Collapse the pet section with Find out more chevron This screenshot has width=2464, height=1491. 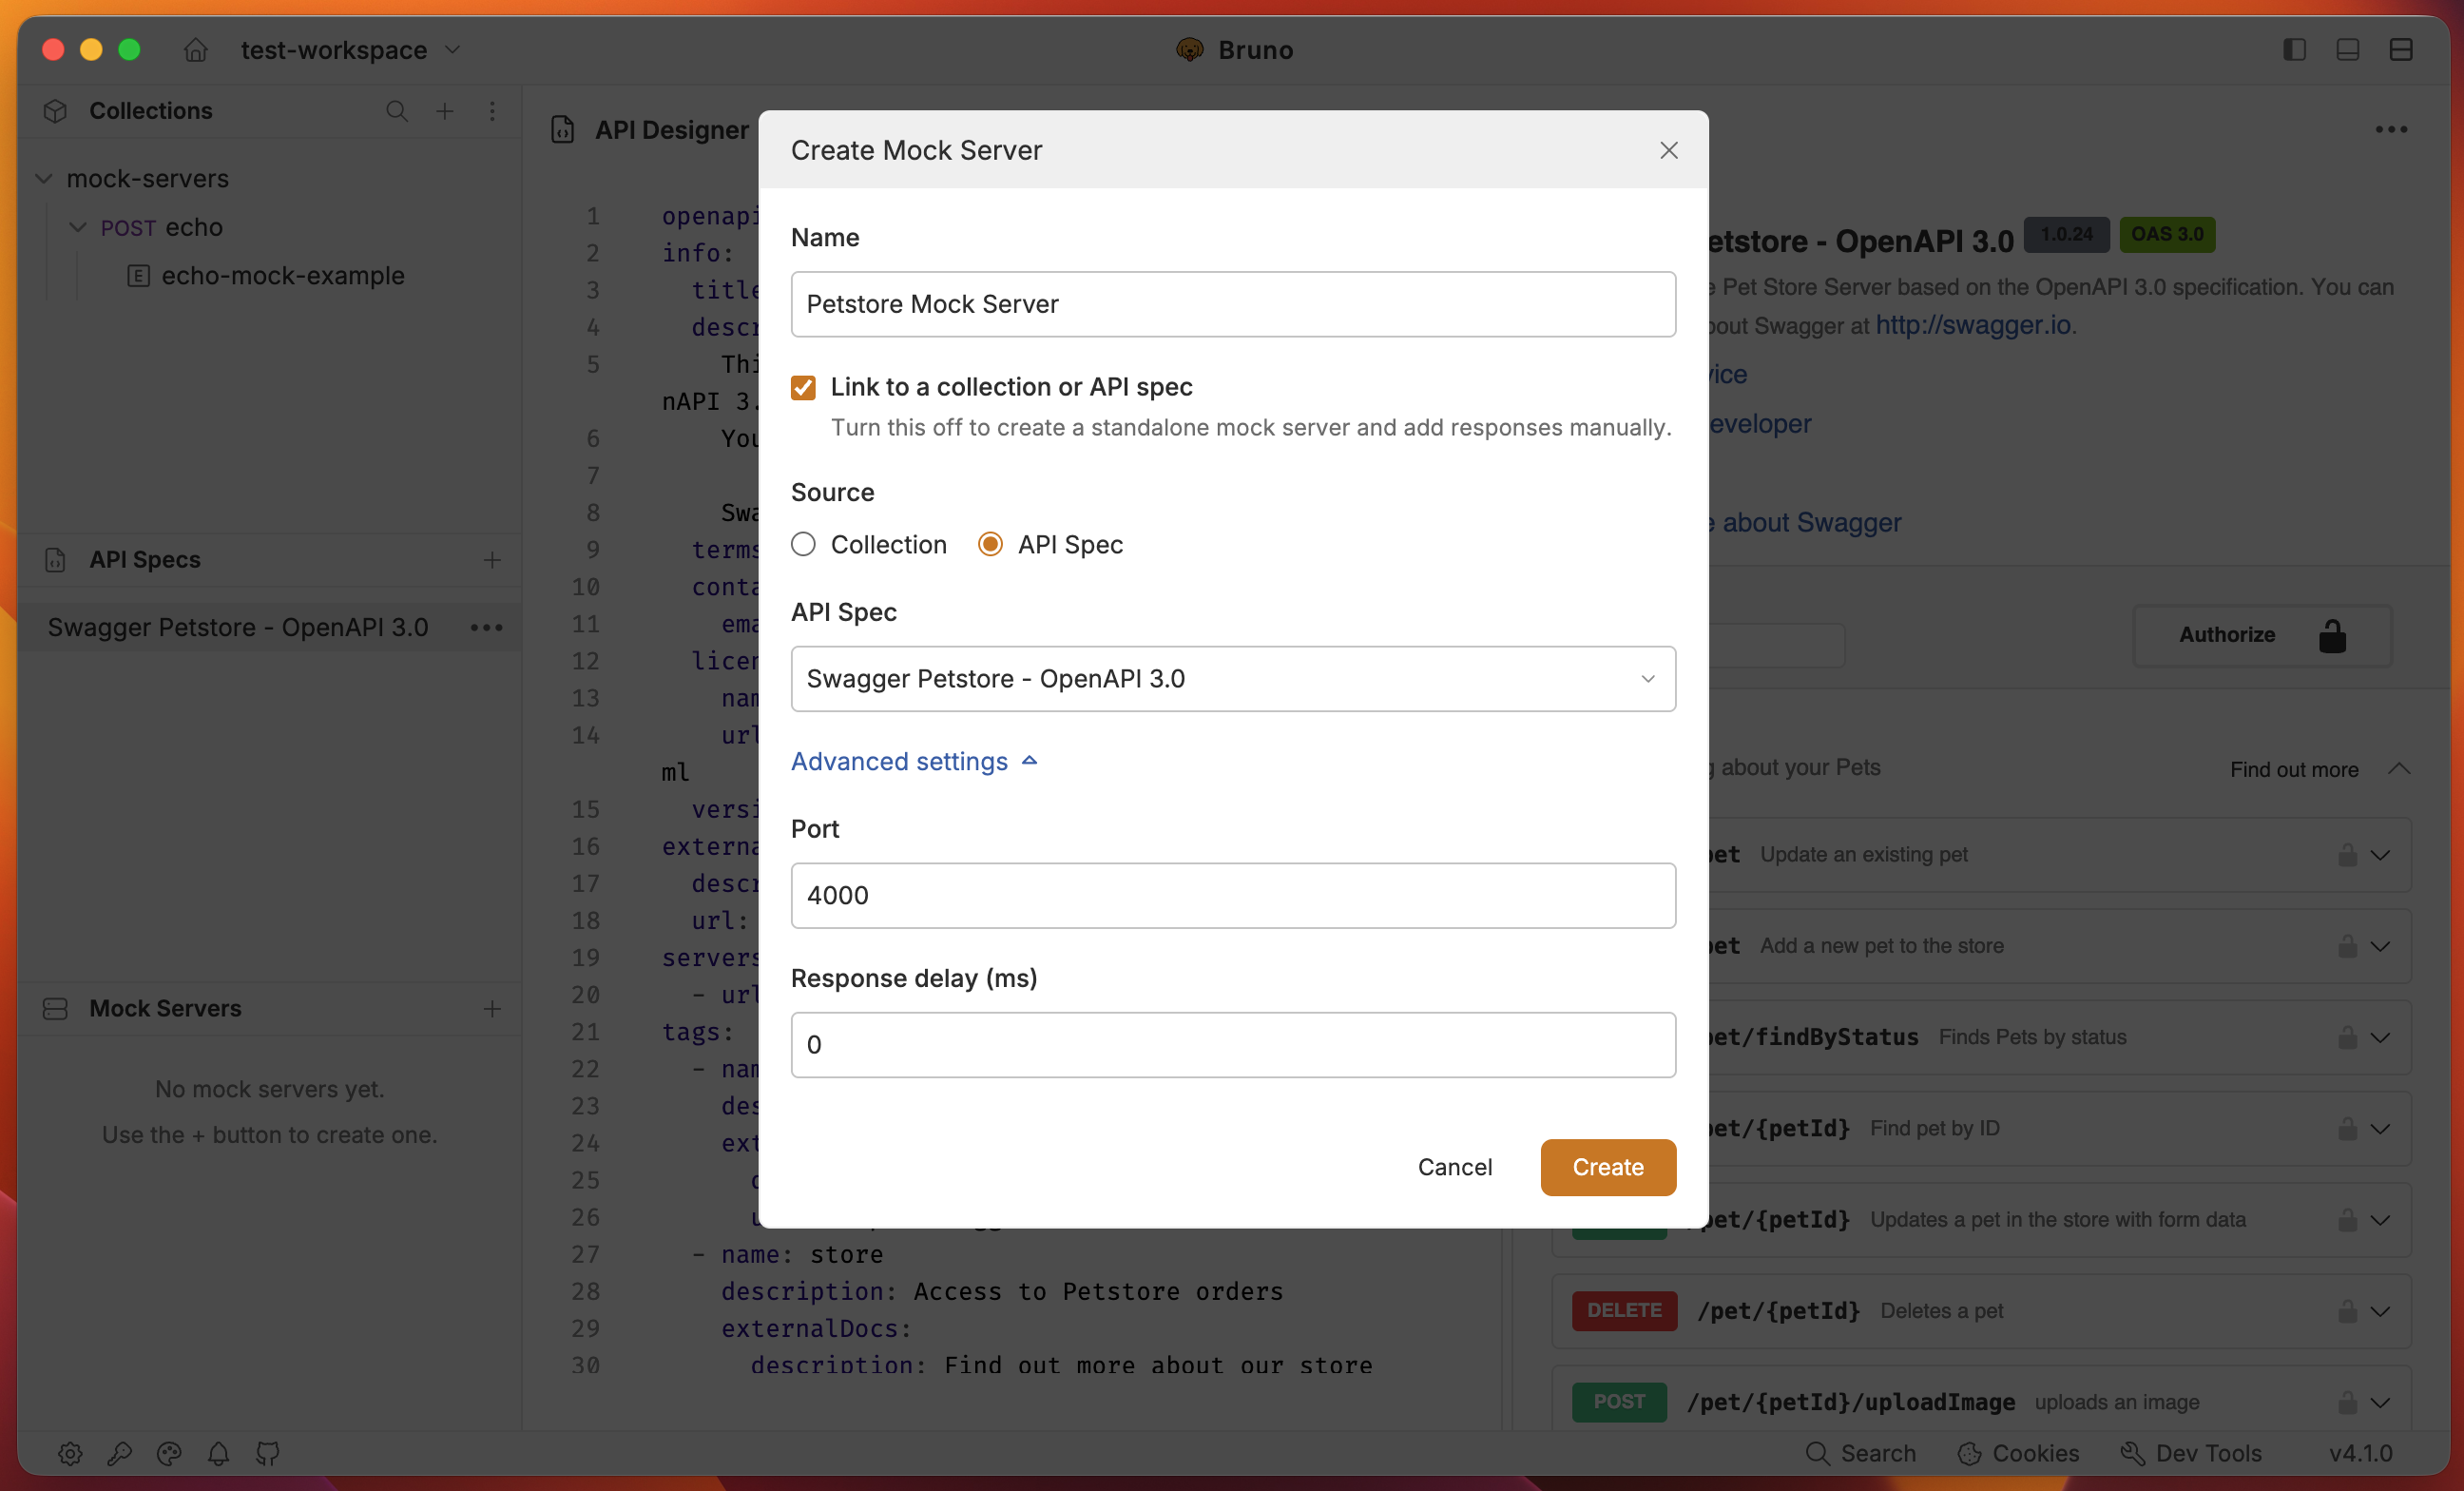[x=2398, y=769]
